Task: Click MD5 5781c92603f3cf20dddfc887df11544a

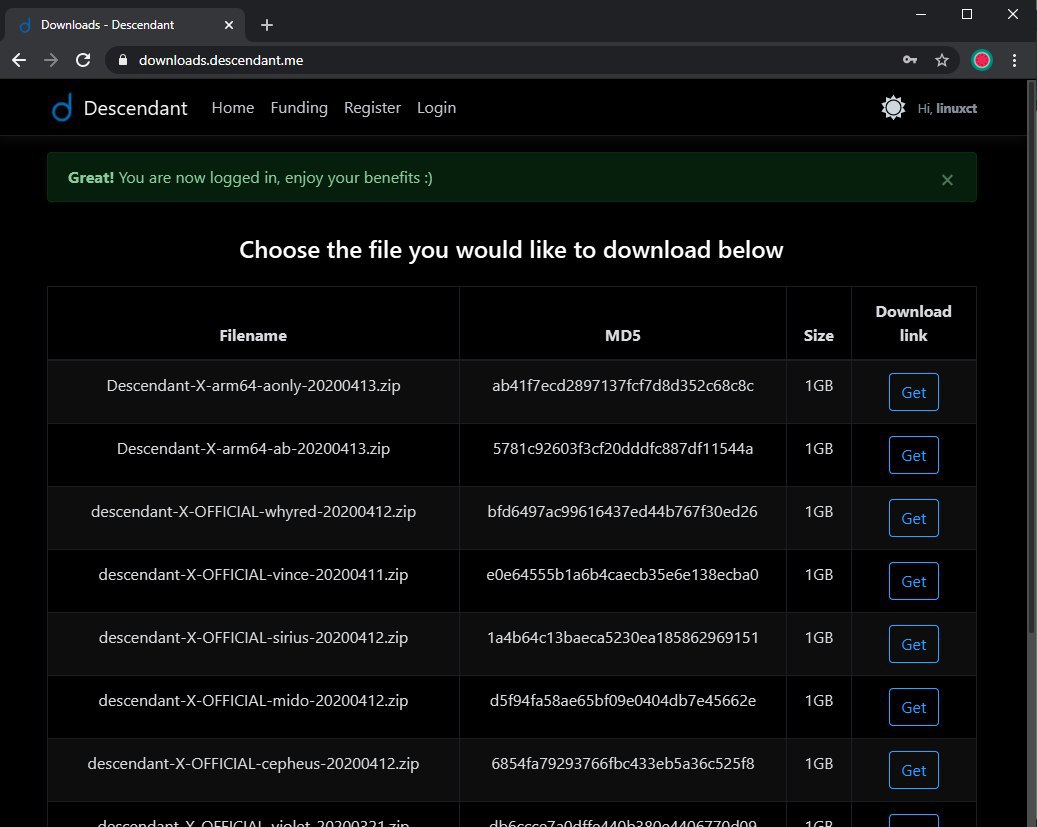Action: (622, 449)
